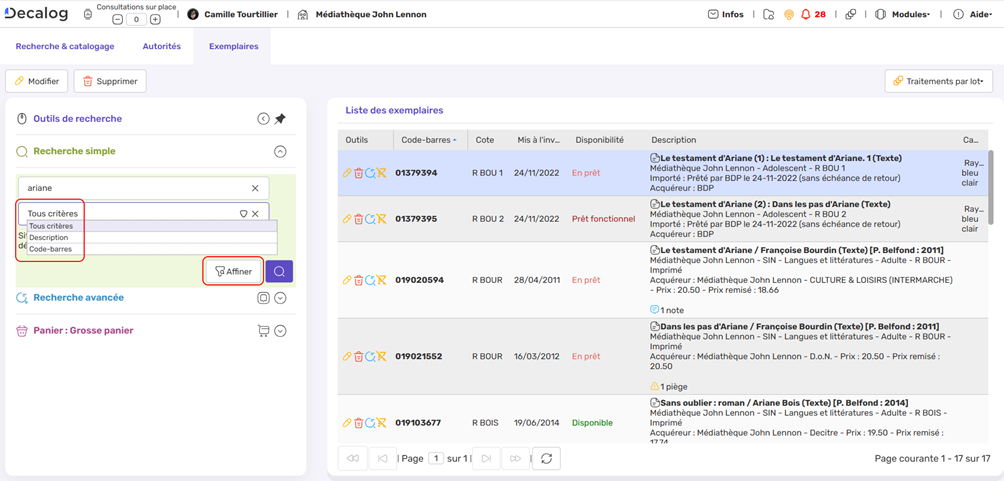The width and height of the screenshot is (1004, 481).
Task: Click the decrease consultations minus button
Action: tap(117, 20)
